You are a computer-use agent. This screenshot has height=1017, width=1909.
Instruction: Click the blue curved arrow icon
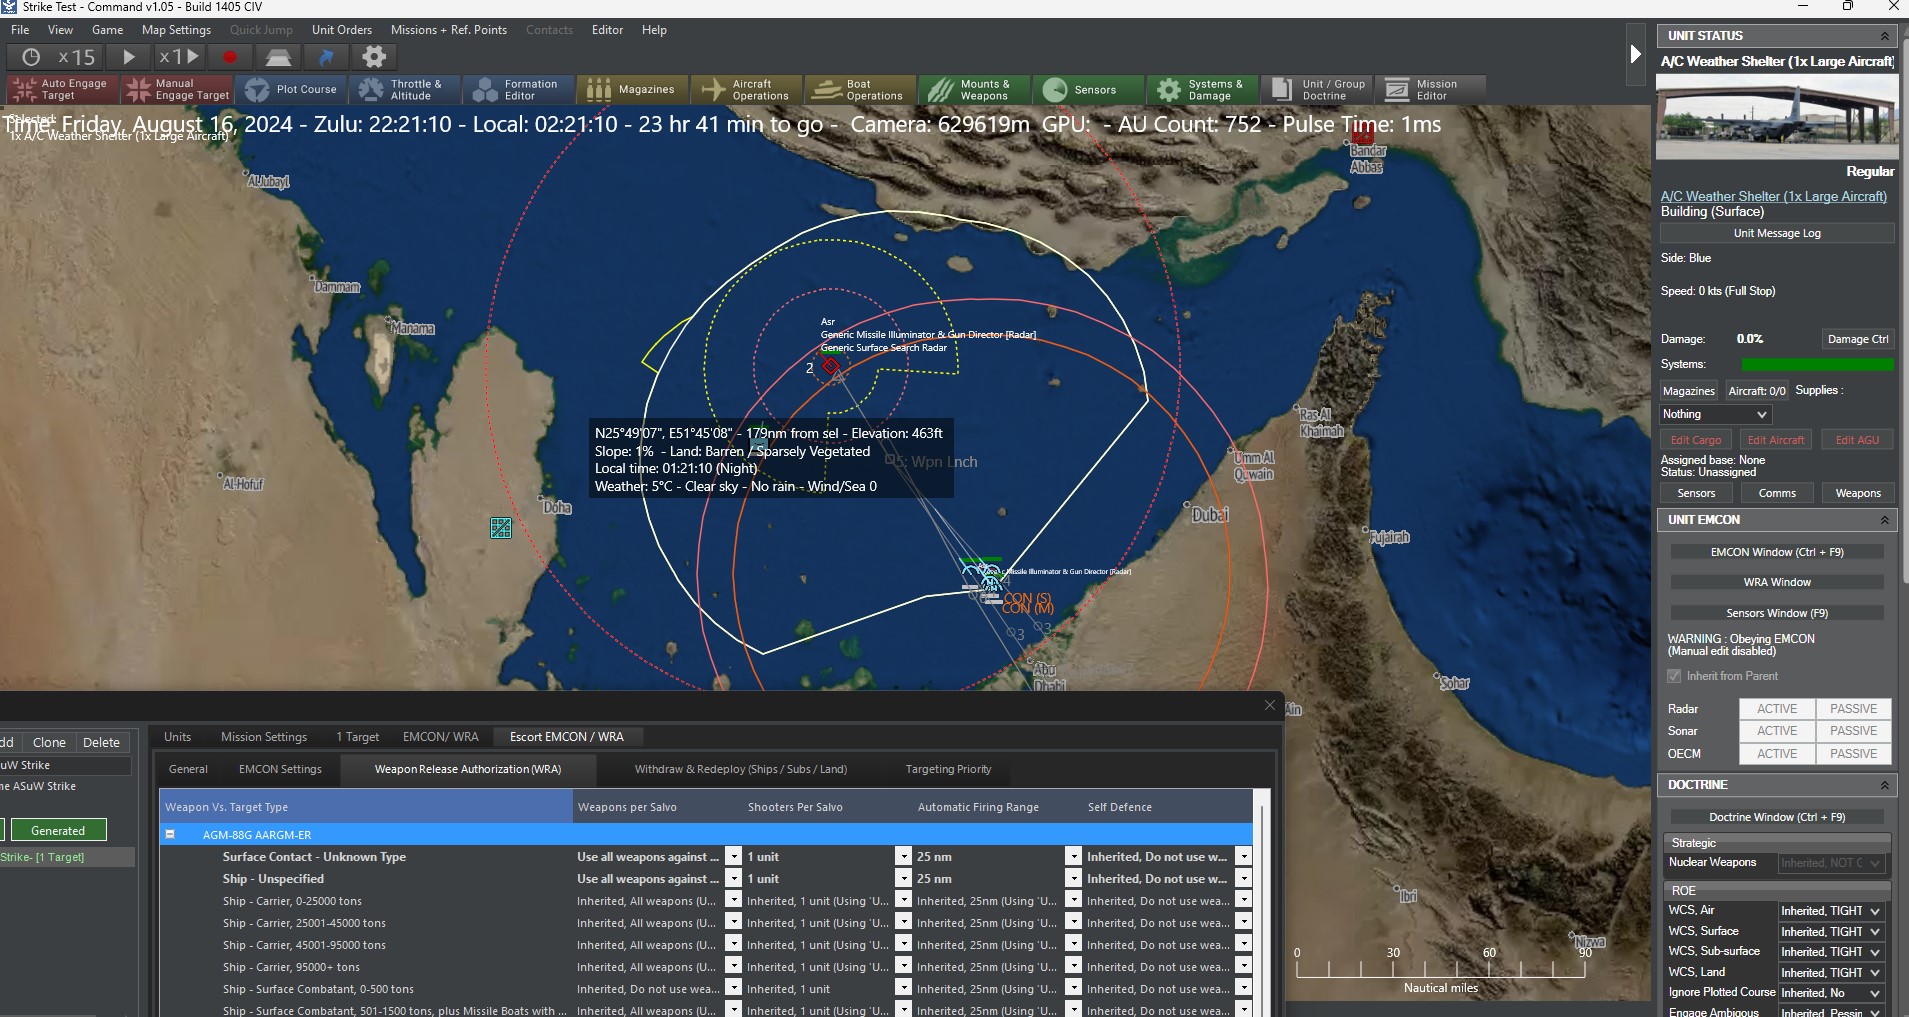(325, 57)
